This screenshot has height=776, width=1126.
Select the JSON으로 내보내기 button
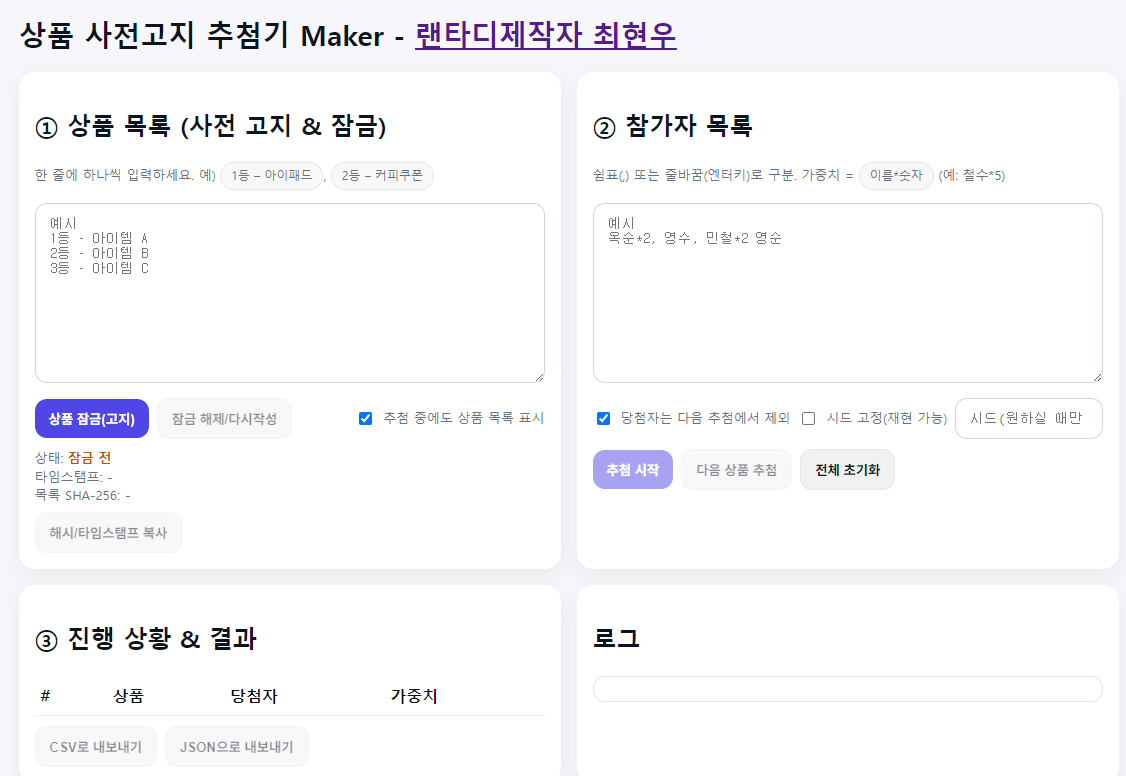tap(236, 747)
